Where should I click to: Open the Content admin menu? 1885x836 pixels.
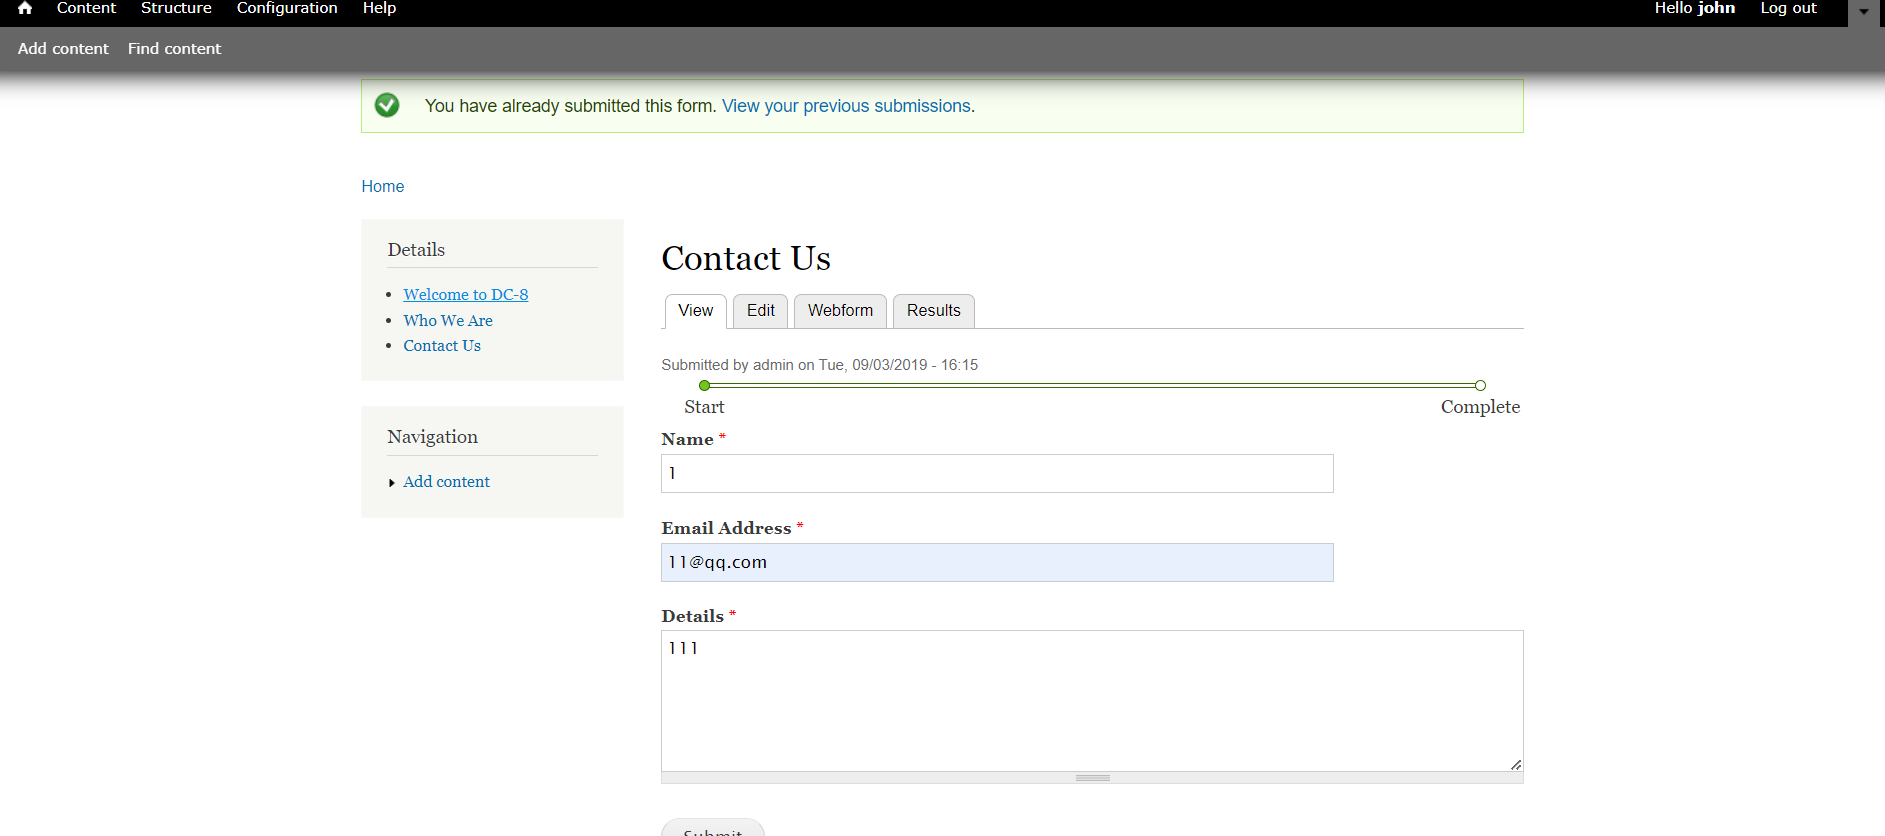point(86,8)
